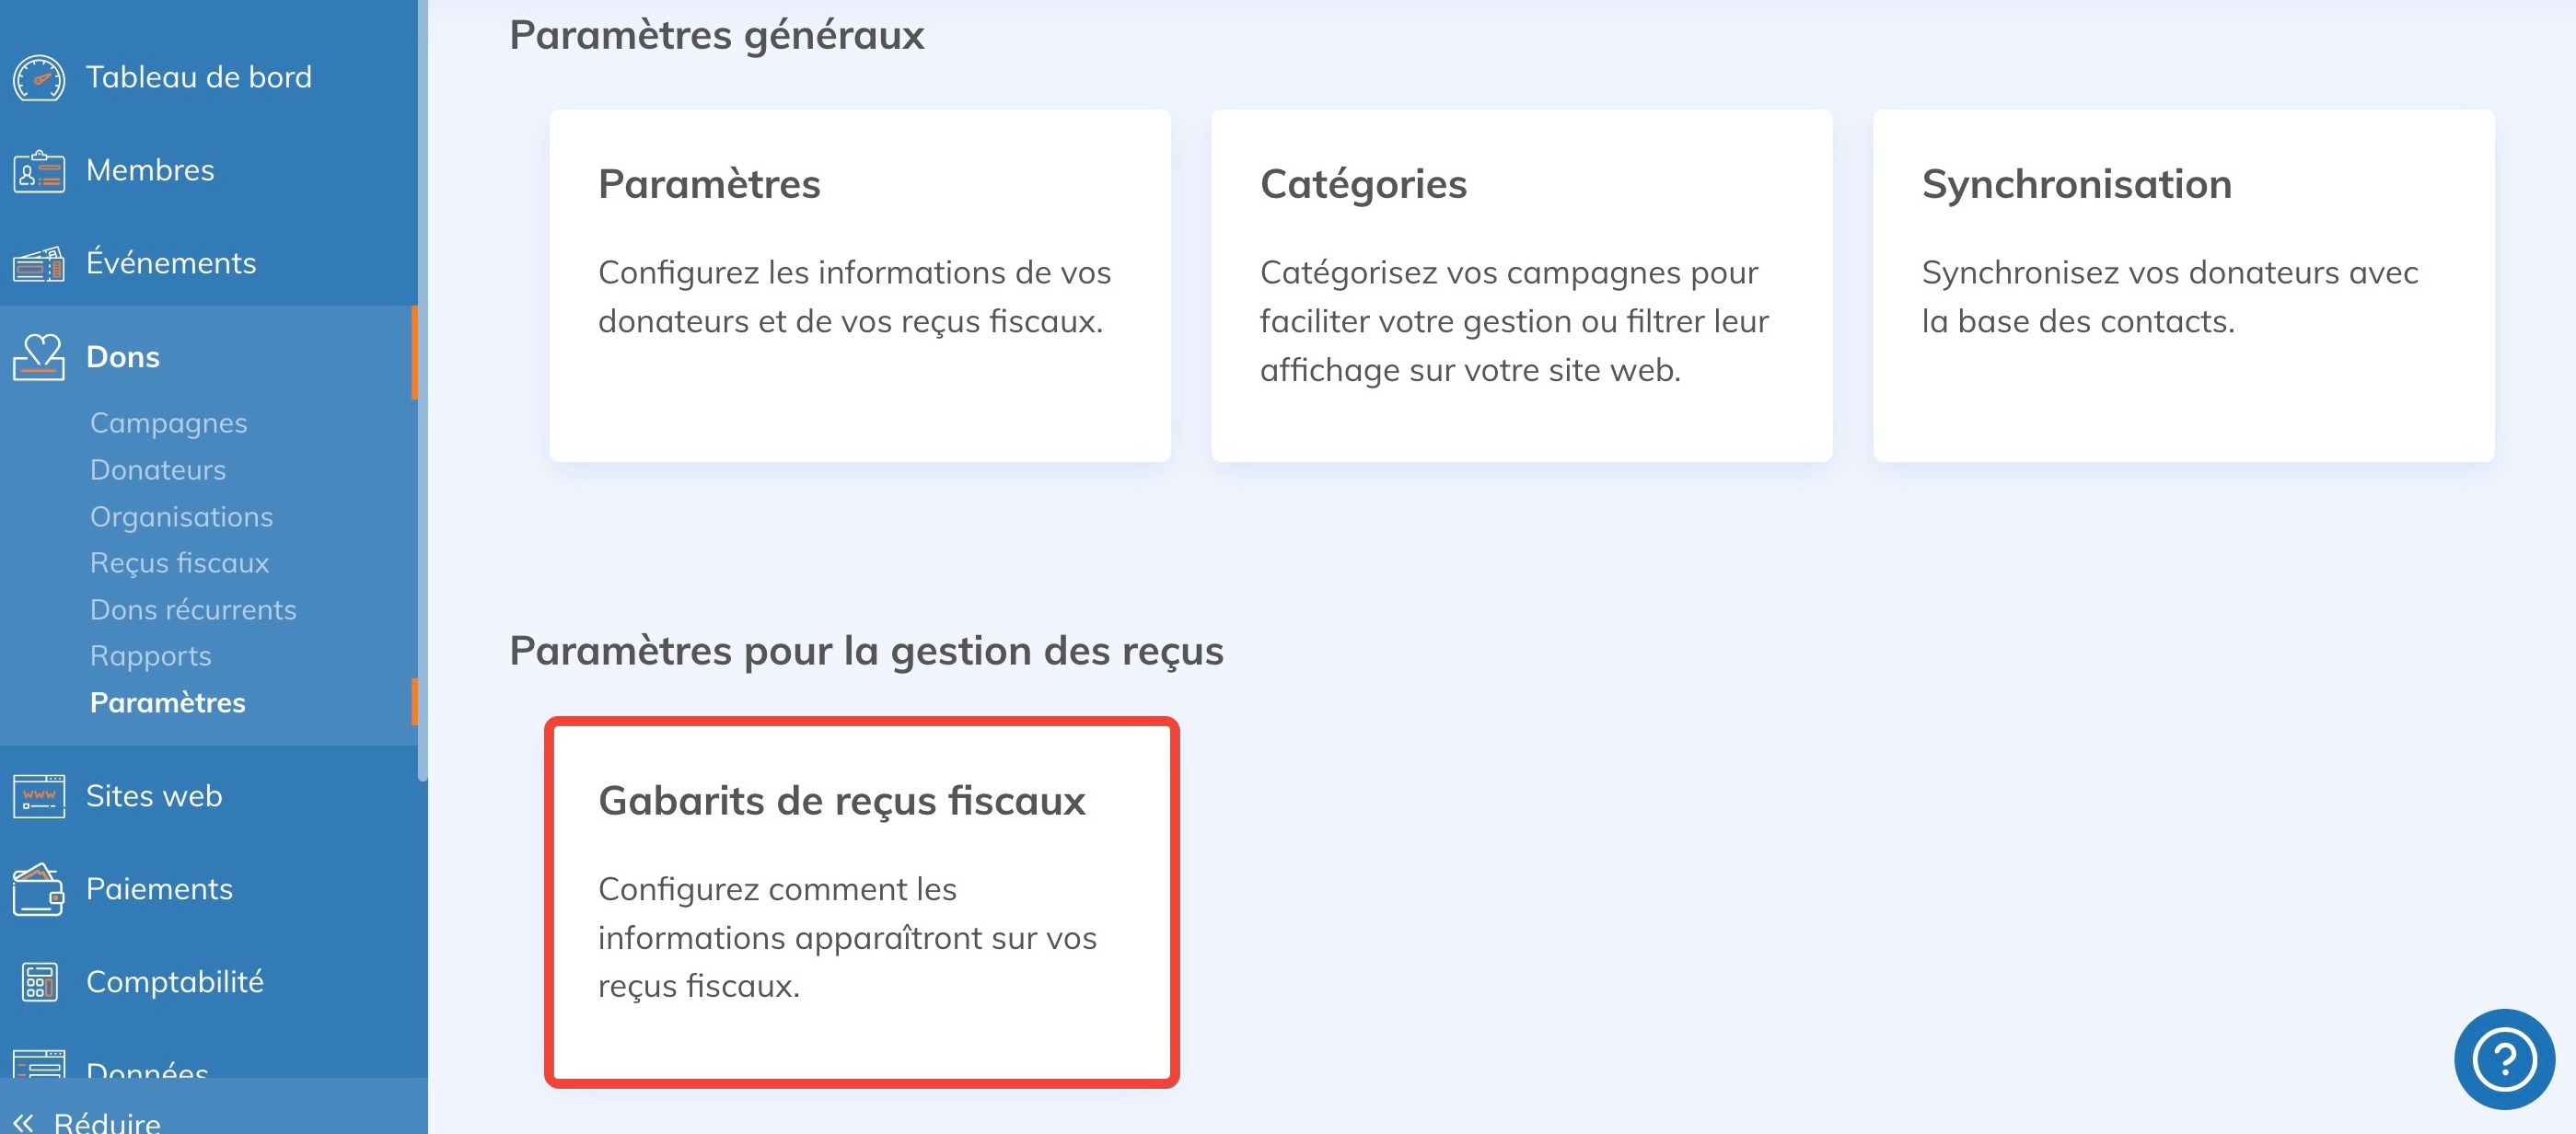Click the Sites web browser icon
Viewport: 2576px width, 1134px height.
pos(39,796)
